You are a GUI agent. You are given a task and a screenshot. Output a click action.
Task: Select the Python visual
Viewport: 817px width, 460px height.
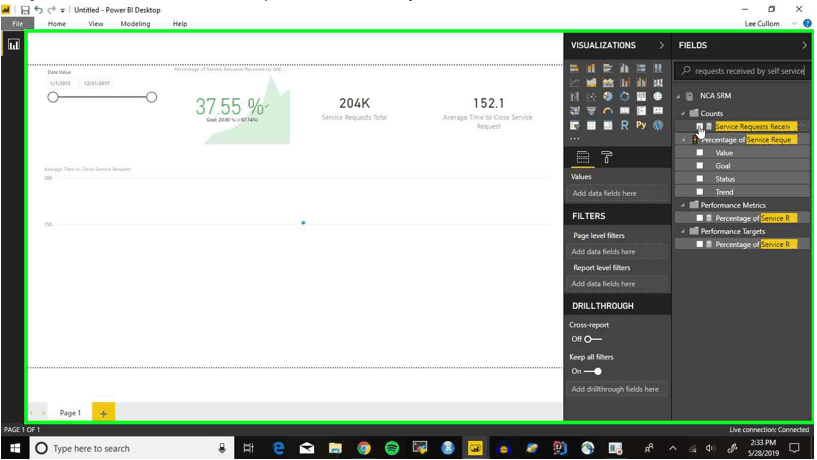(x=641, y=125)
